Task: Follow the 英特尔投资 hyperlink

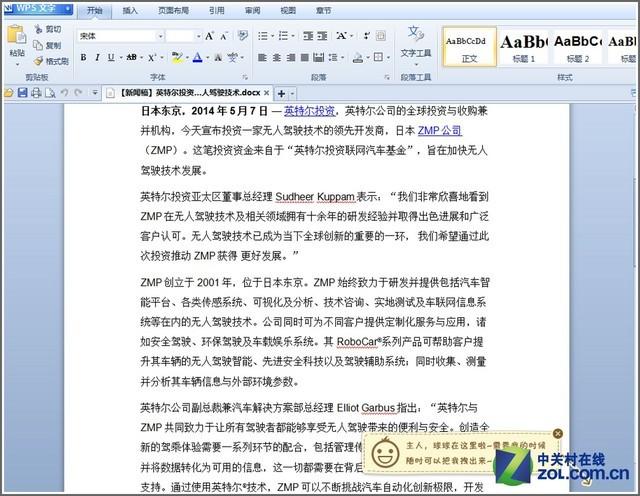Action: [x=309, y=111]
